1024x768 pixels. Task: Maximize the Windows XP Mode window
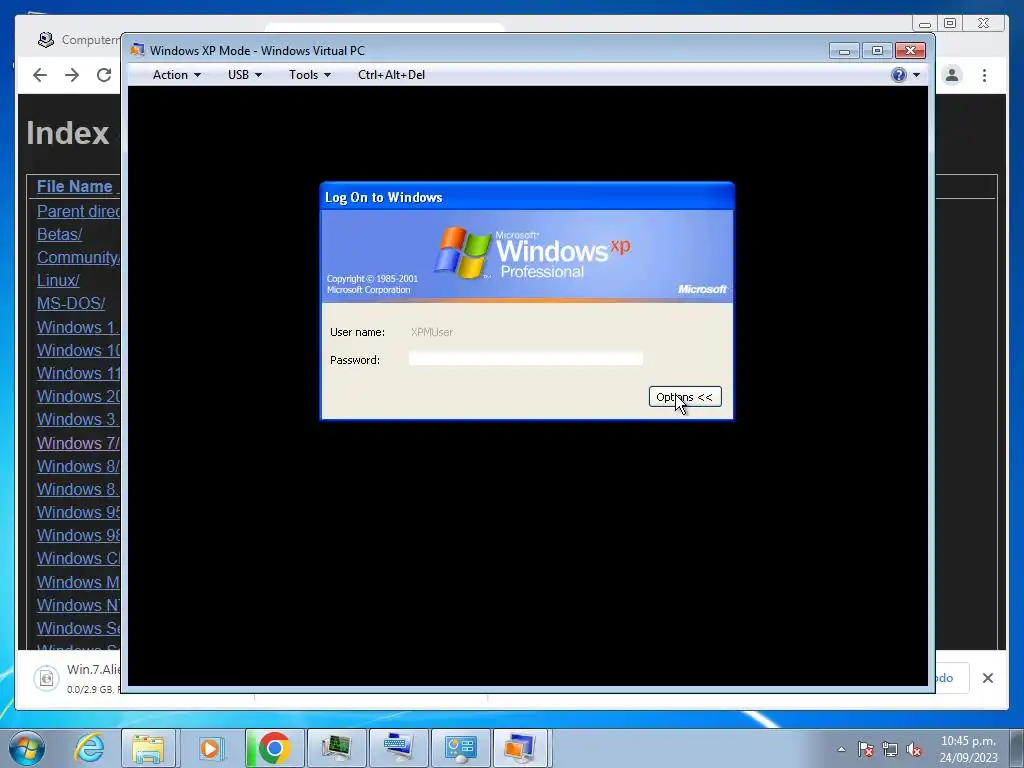point(877,51)
